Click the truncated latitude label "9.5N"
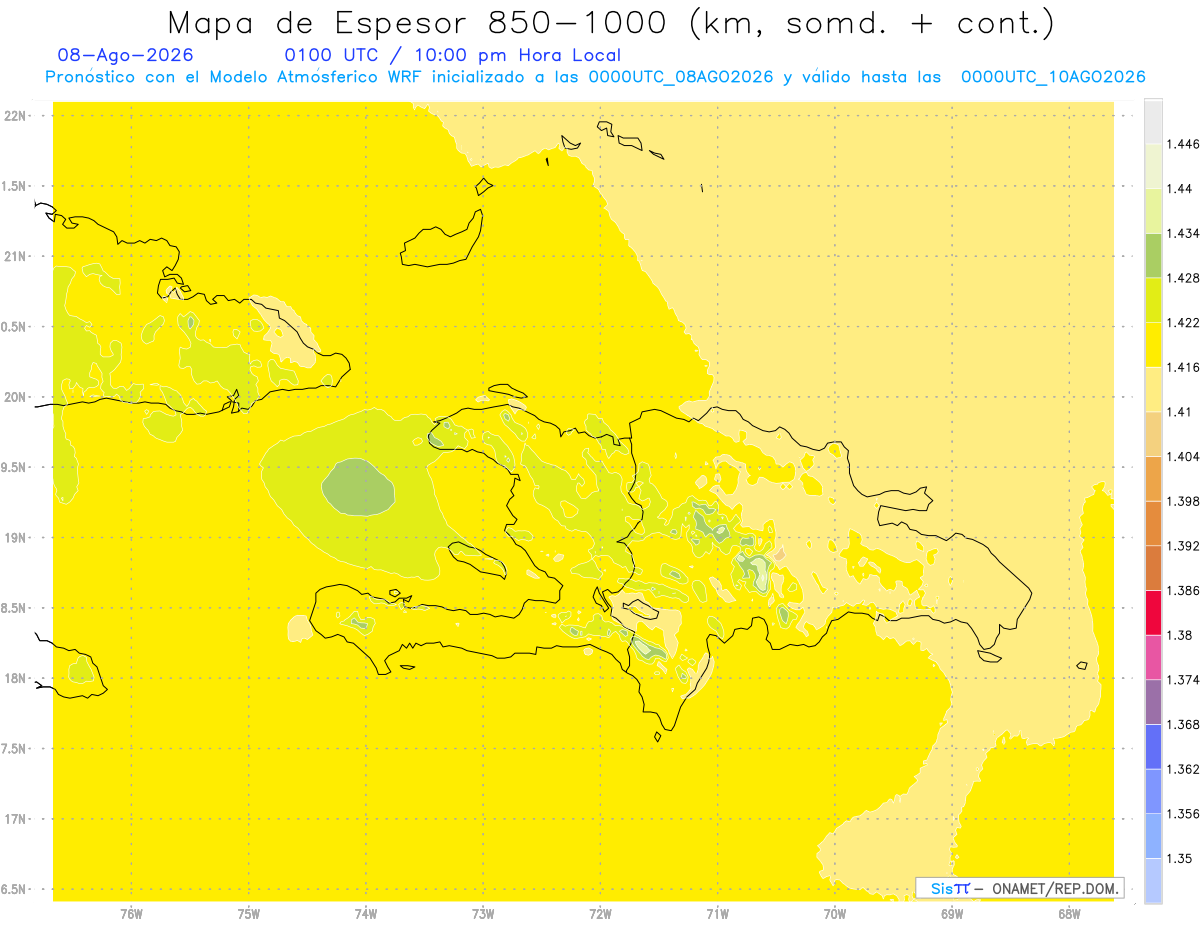 click(x=15, y=468)
